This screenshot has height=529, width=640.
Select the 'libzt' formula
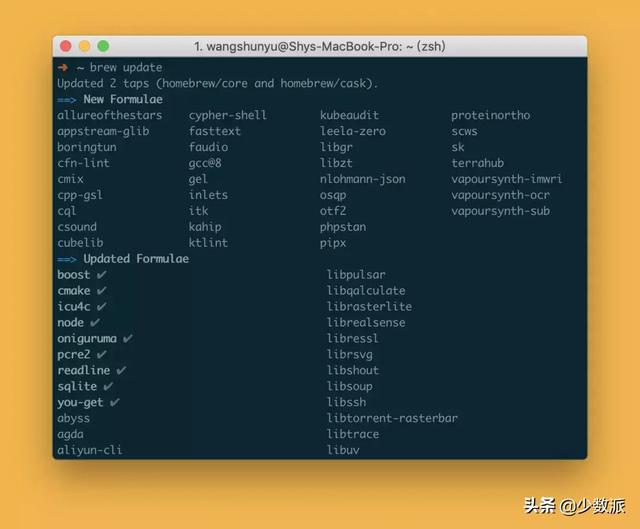[x=336, y=163]
